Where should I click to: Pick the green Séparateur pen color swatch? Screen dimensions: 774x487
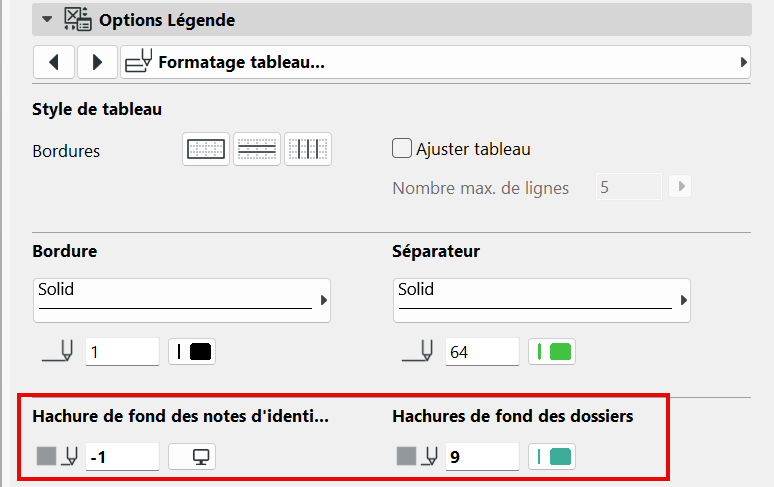[x=552, y=352]
